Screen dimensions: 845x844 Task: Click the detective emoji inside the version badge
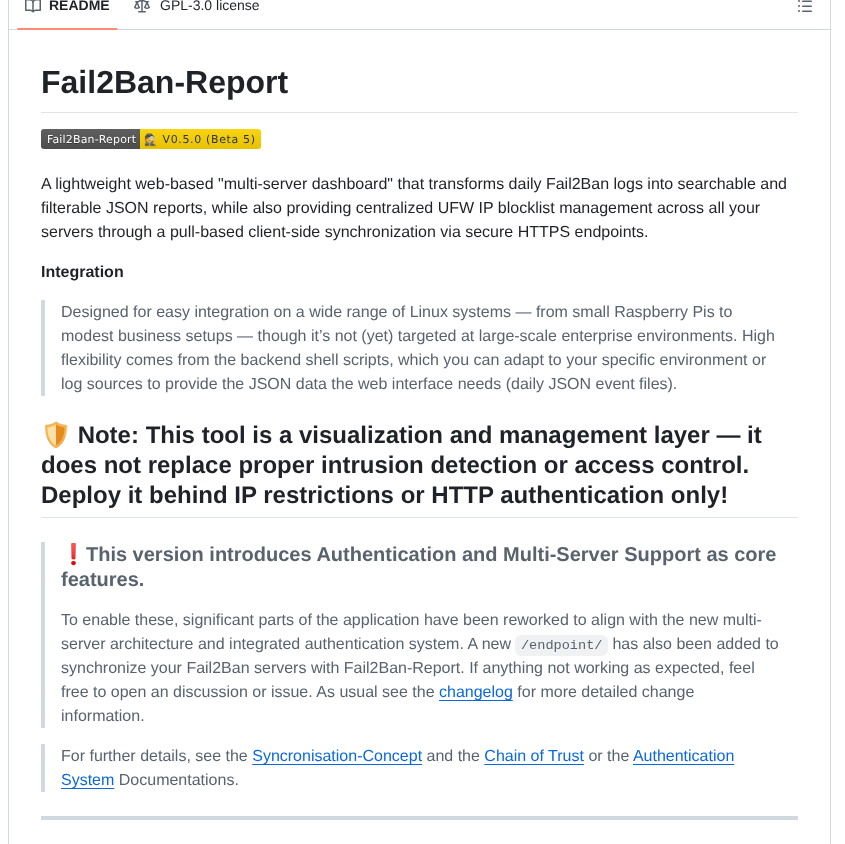point(152,139)
